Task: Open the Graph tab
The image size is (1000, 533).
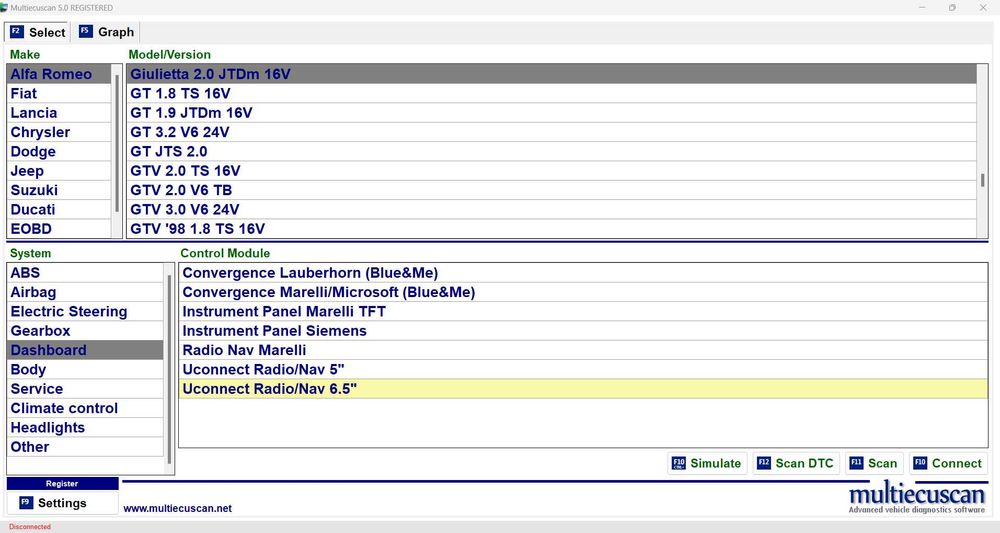Action: point(106,32)
